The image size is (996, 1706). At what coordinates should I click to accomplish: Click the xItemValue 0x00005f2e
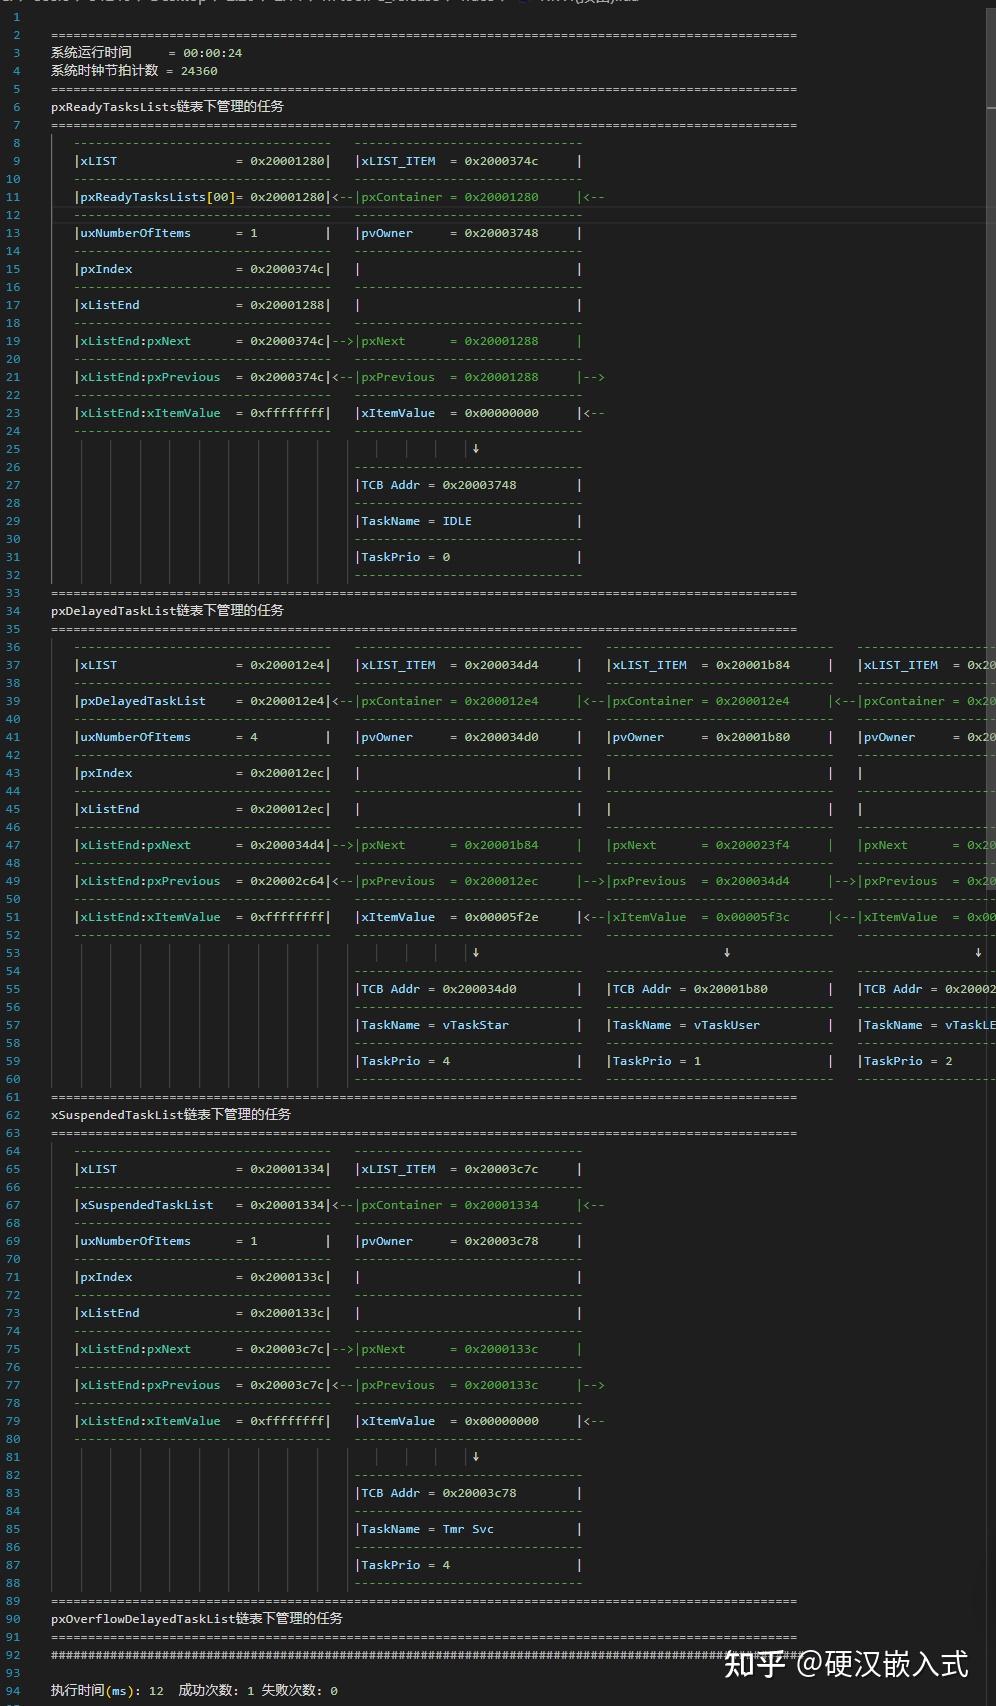[x=501, y=917]
